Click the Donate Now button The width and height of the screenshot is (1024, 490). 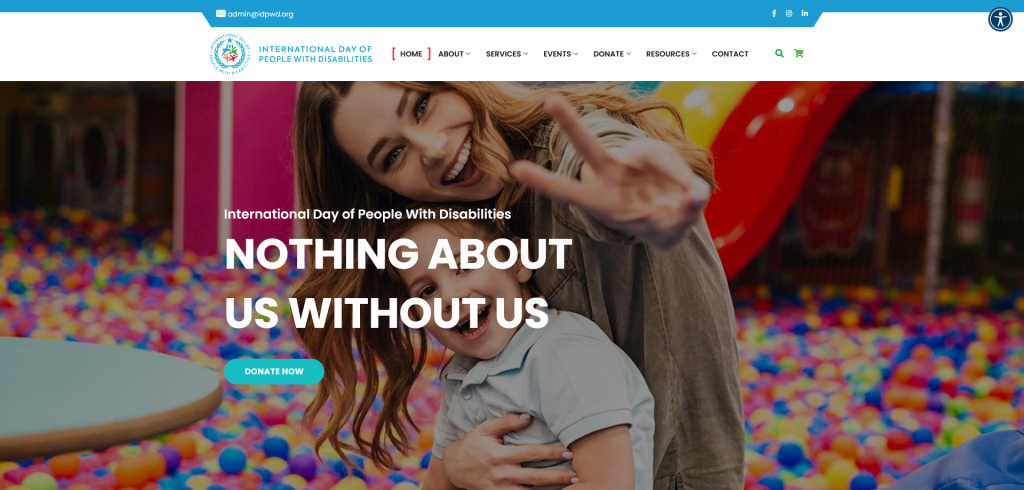point(274,372)
